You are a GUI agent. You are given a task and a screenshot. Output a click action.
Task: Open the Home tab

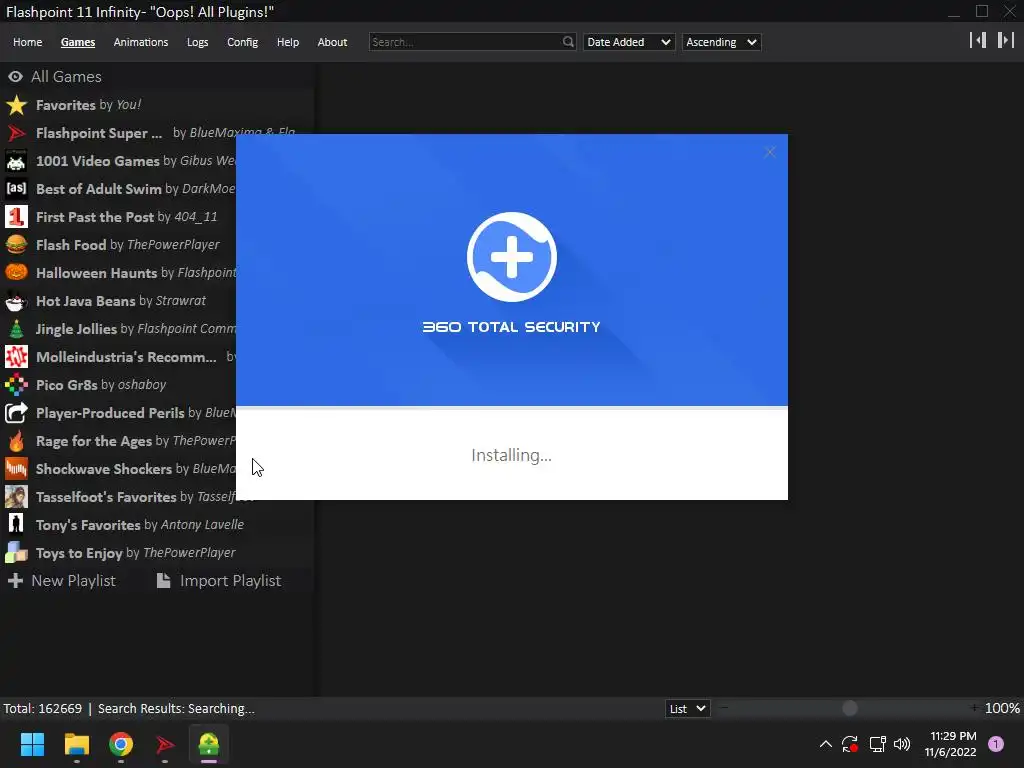27,42
